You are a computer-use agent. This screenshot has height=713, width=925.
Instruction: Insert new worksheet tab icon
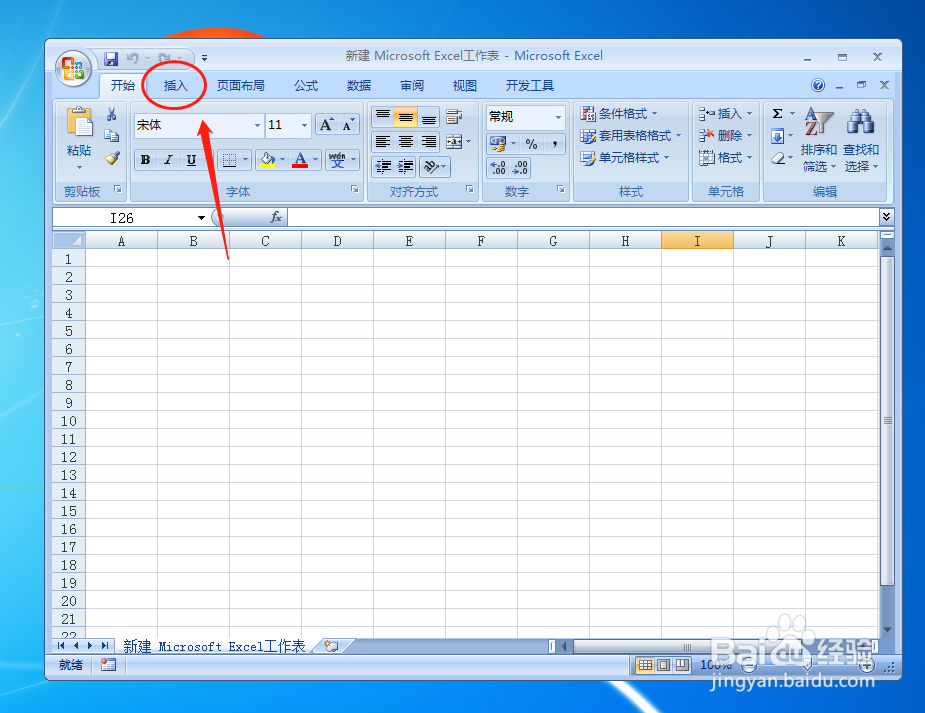(332, 646)
